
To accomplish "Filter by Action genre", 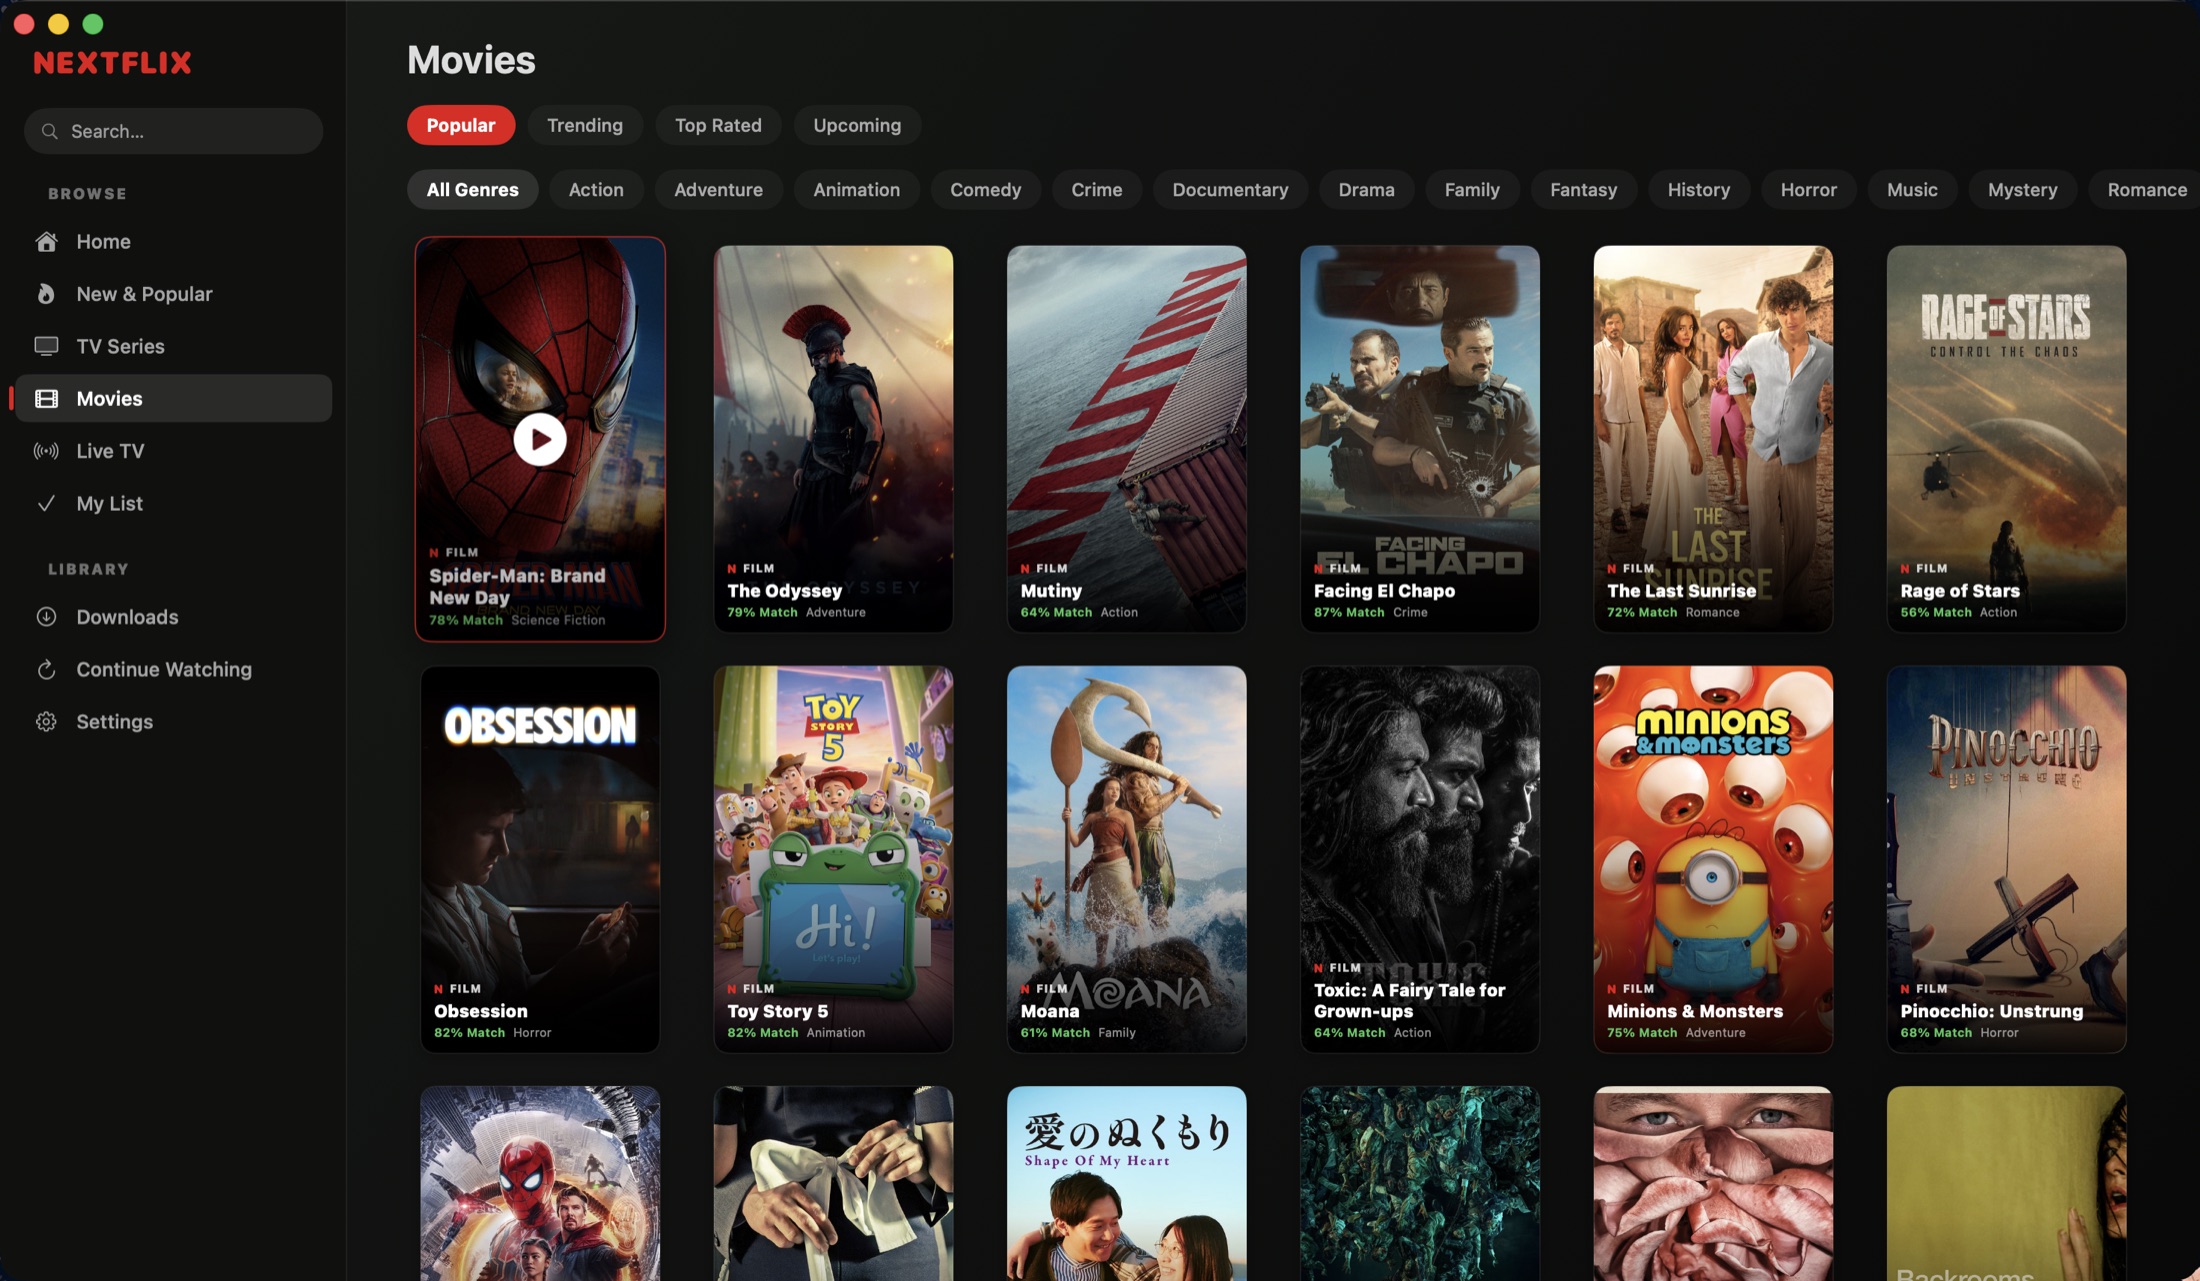I will click(596, 189).
